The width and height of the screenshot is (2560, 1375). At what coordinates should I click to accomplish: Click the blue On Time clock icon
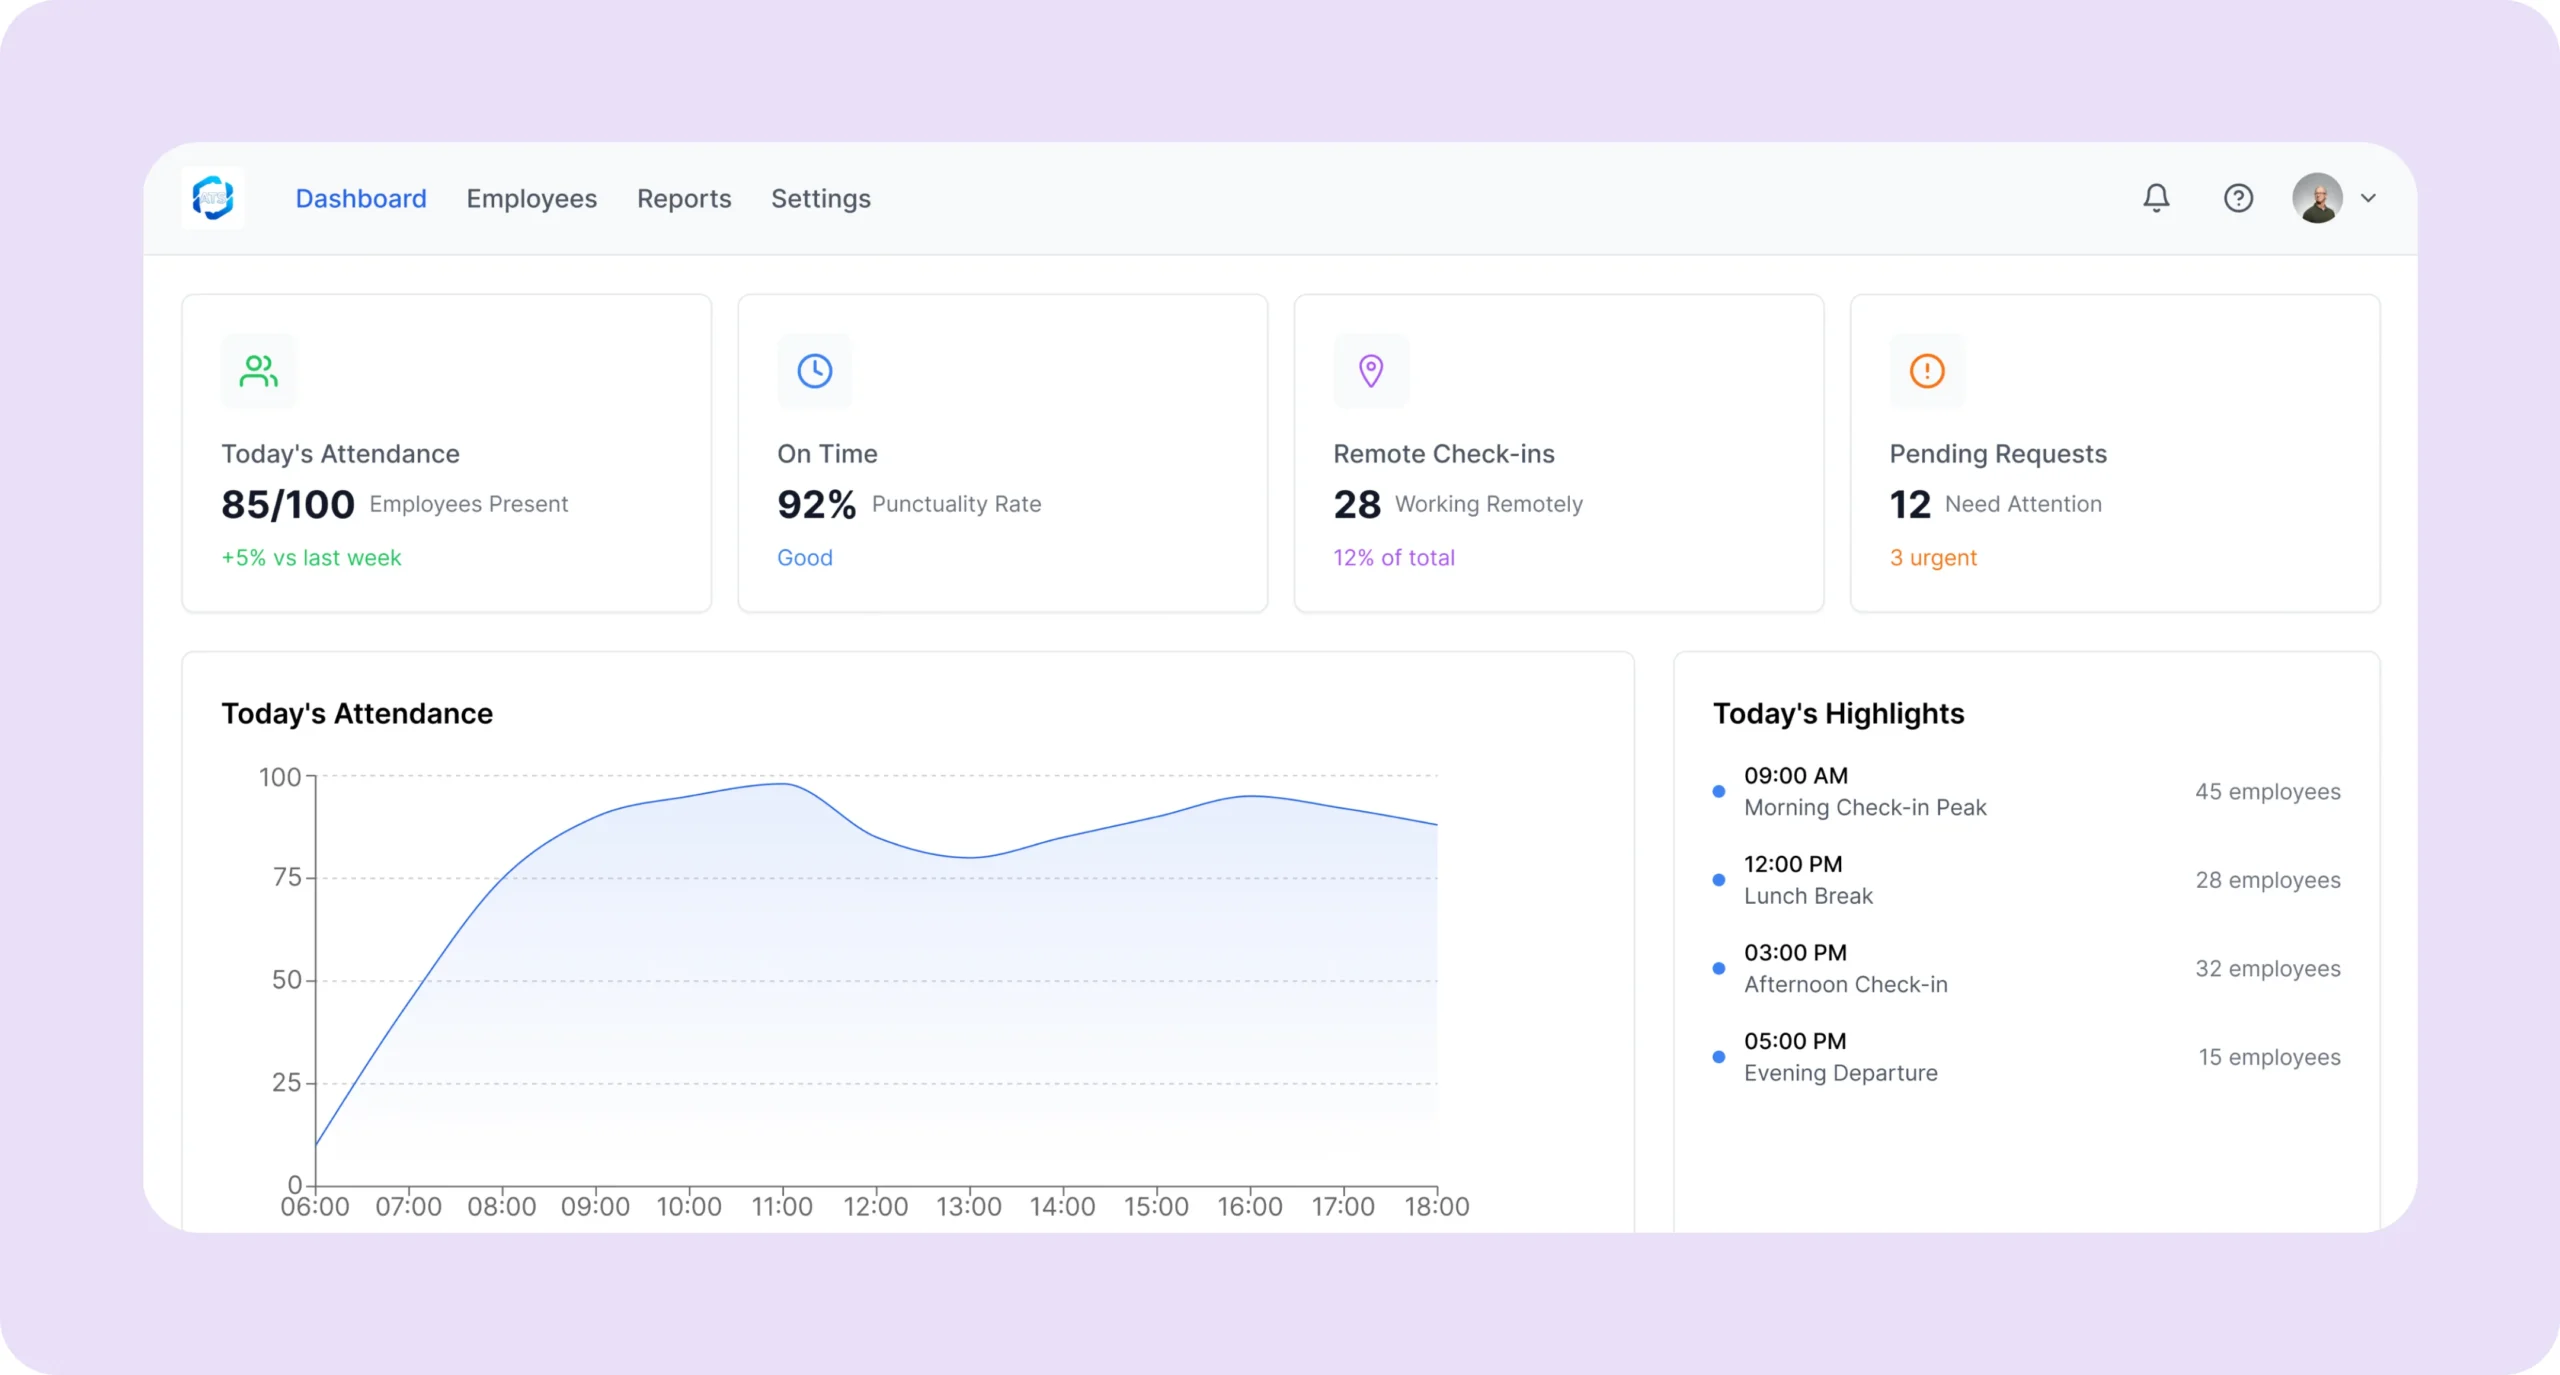coord(814,371)
